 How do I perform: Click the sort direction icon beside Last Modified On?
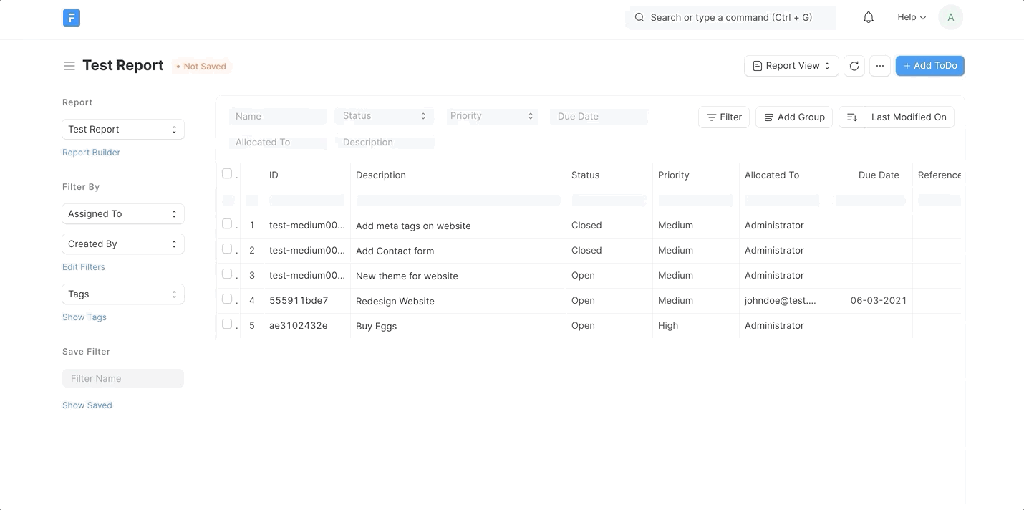pyautogui.click(x=852, y=117)
